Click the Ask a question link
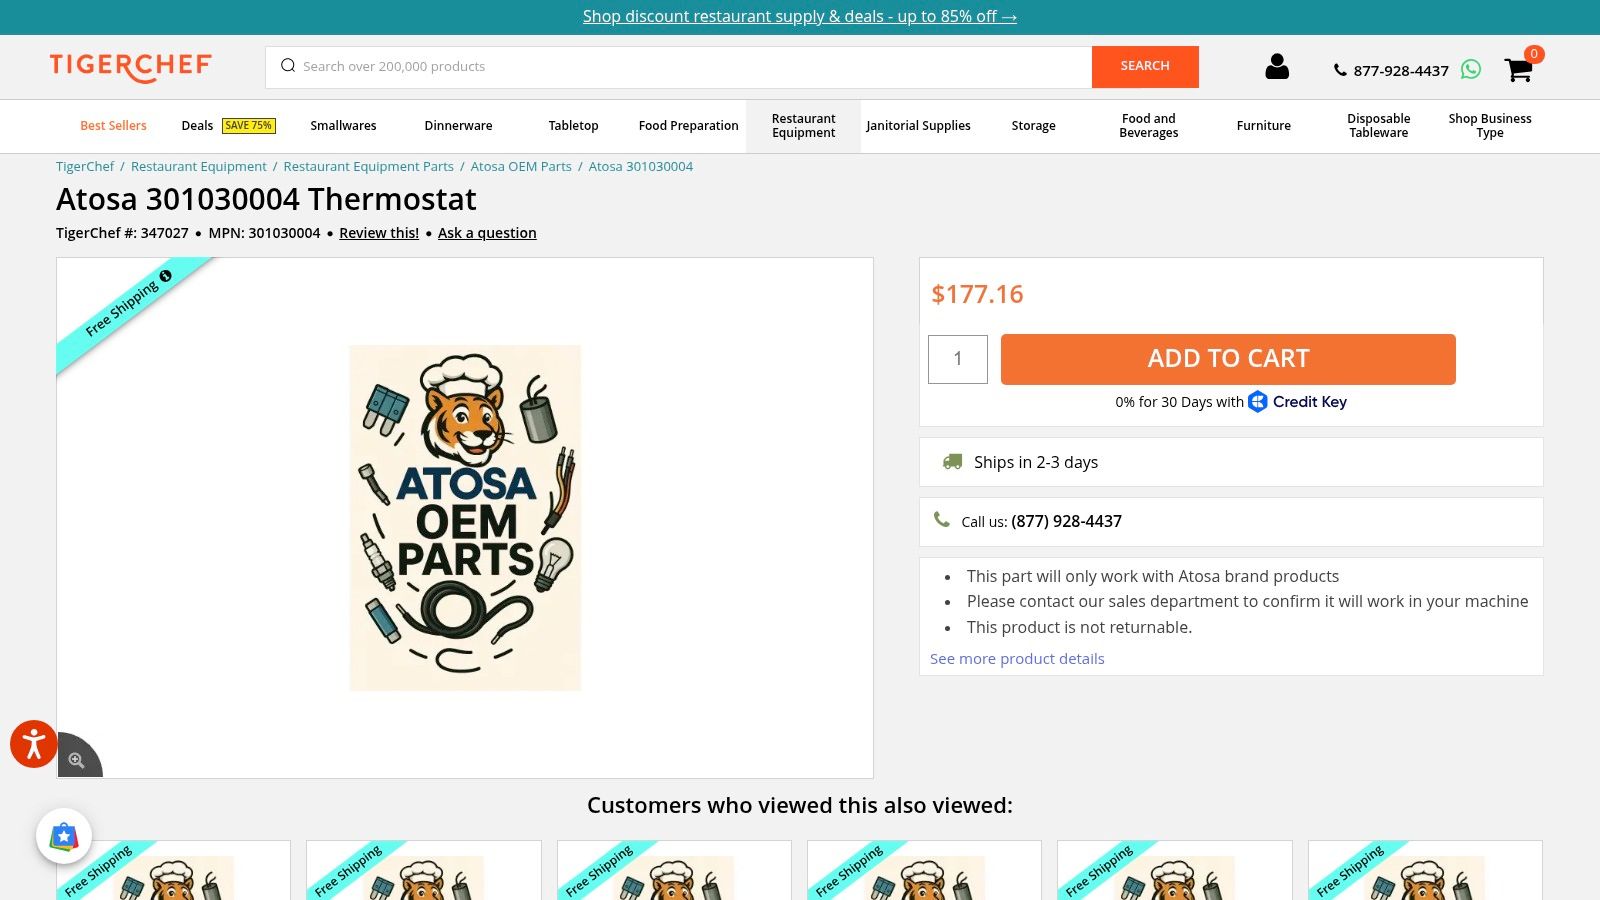 (x=487, y=233)
